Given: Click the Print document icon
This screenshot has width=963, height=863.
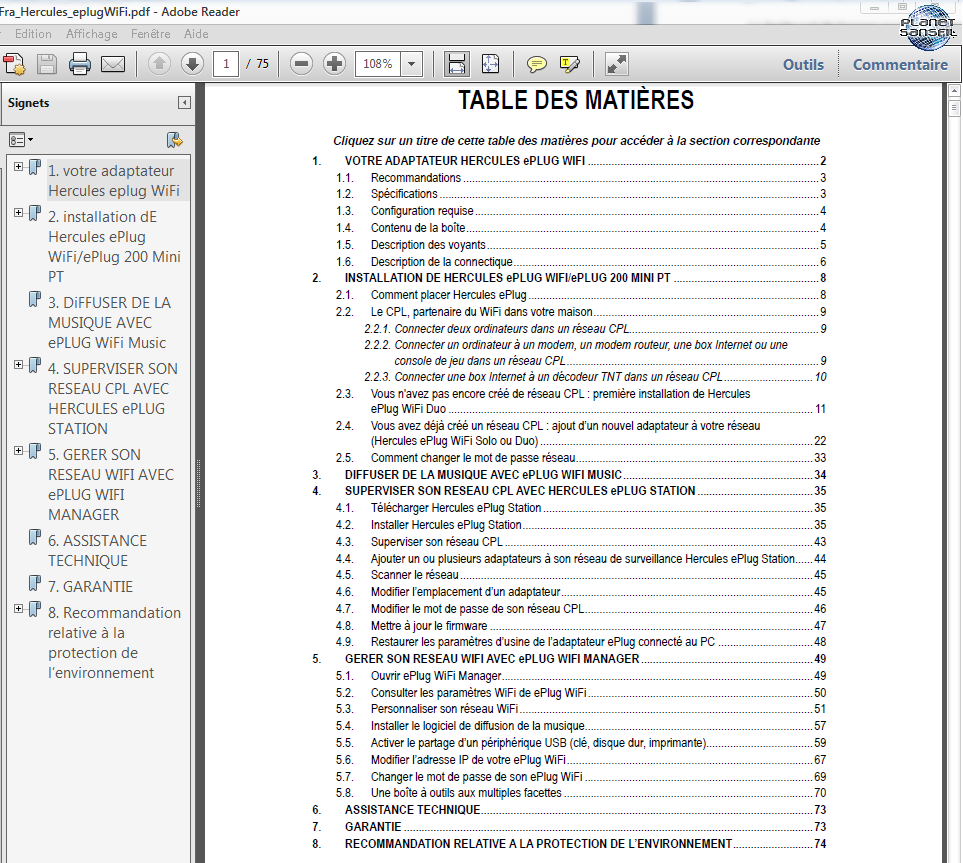Looking at the screenshot, I should [x=80, y=65].
